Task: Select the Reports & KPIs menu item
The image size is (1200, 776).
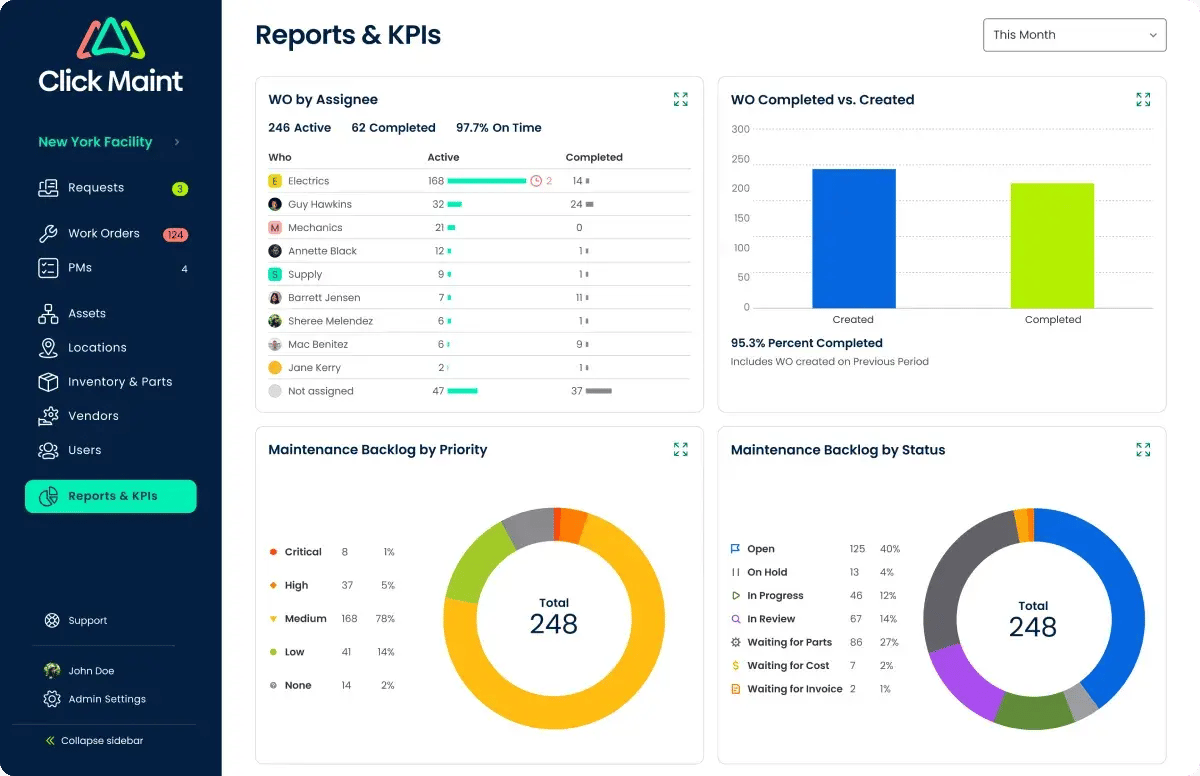Action: click(111, 496)
